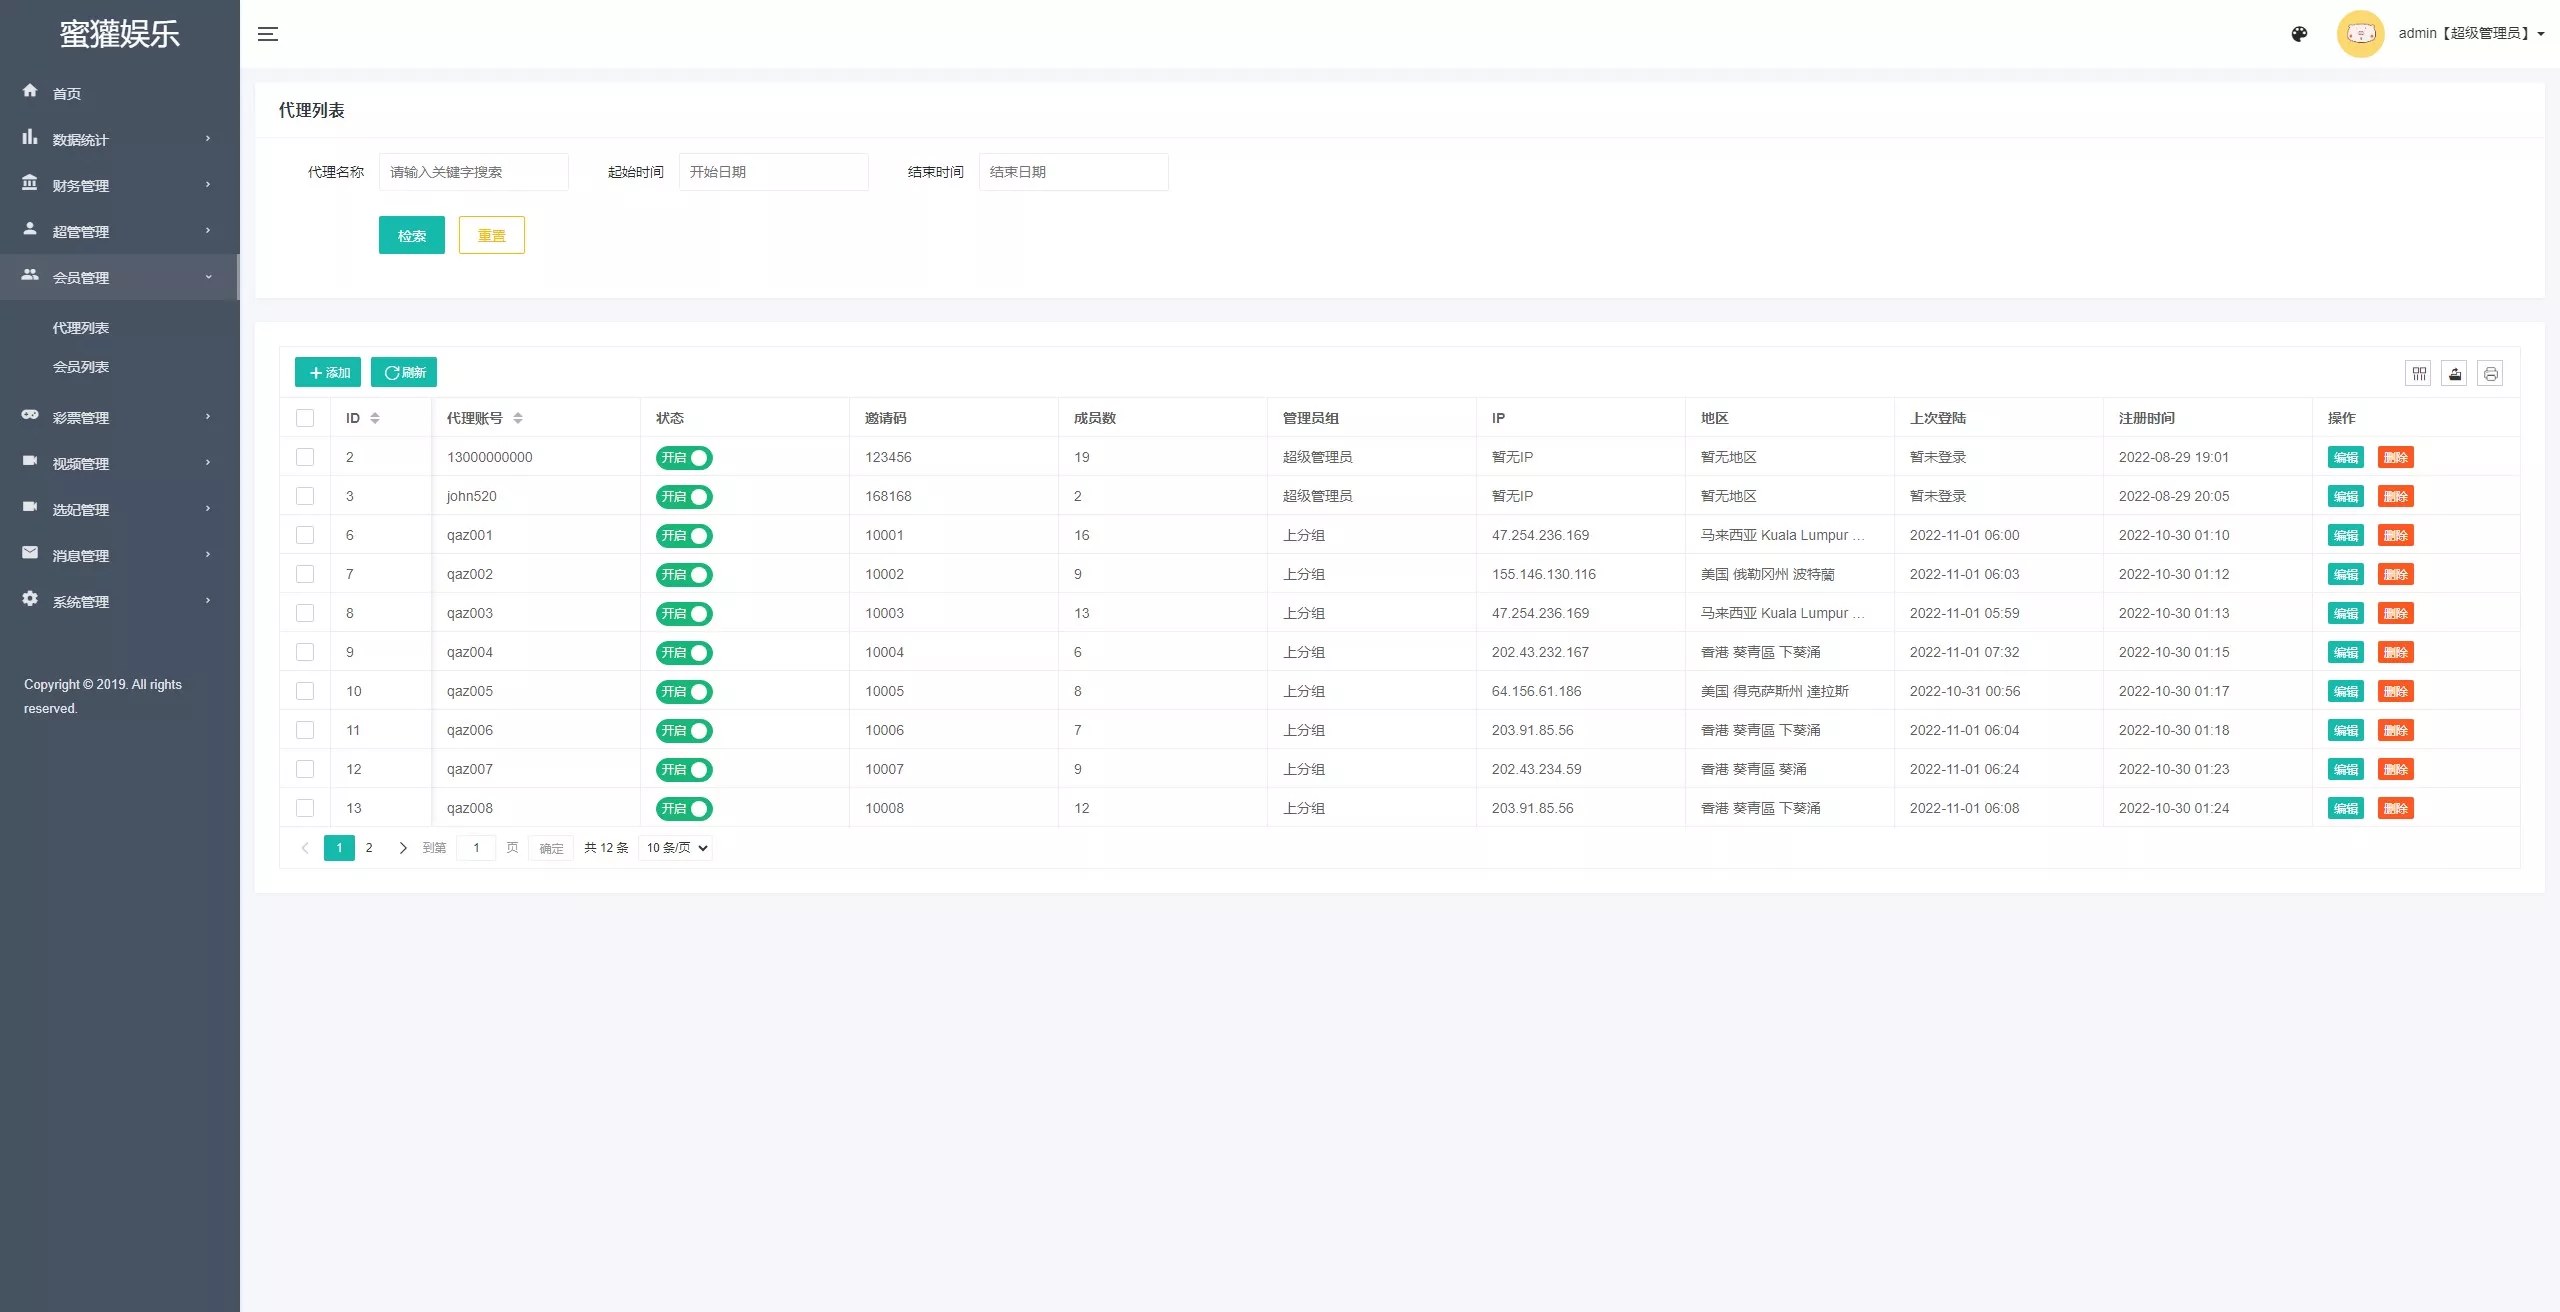Open the theme color palette icon
This screenshot has height=1312, width=2560.
tap(2299, 34)
